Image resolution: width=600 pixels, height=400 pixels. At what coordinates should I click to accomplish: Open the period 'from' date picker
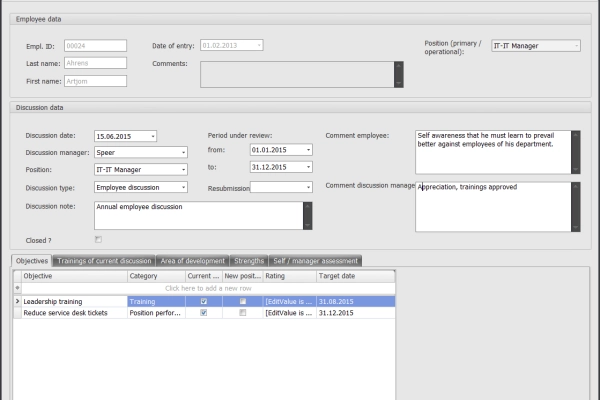pyautogui.click(x=308, y=150)
